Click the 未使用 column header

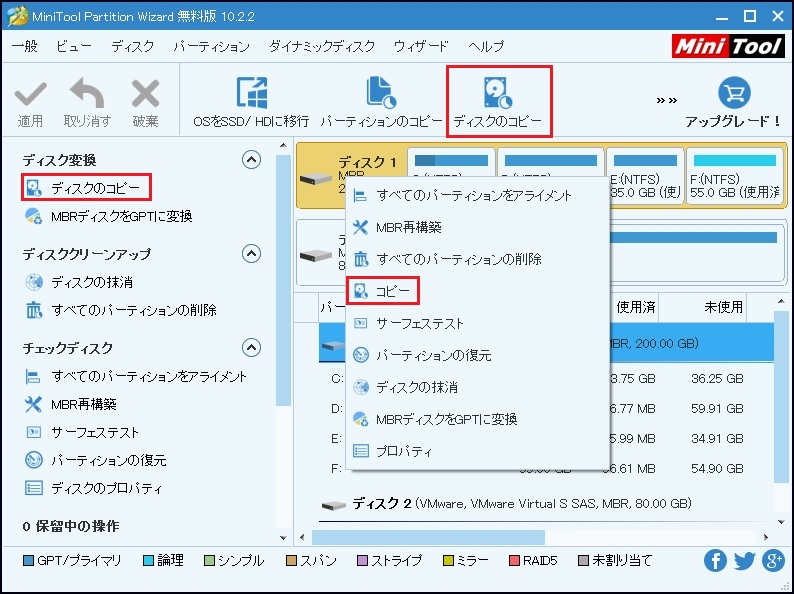pyautogui.click(x=723, y=306)
